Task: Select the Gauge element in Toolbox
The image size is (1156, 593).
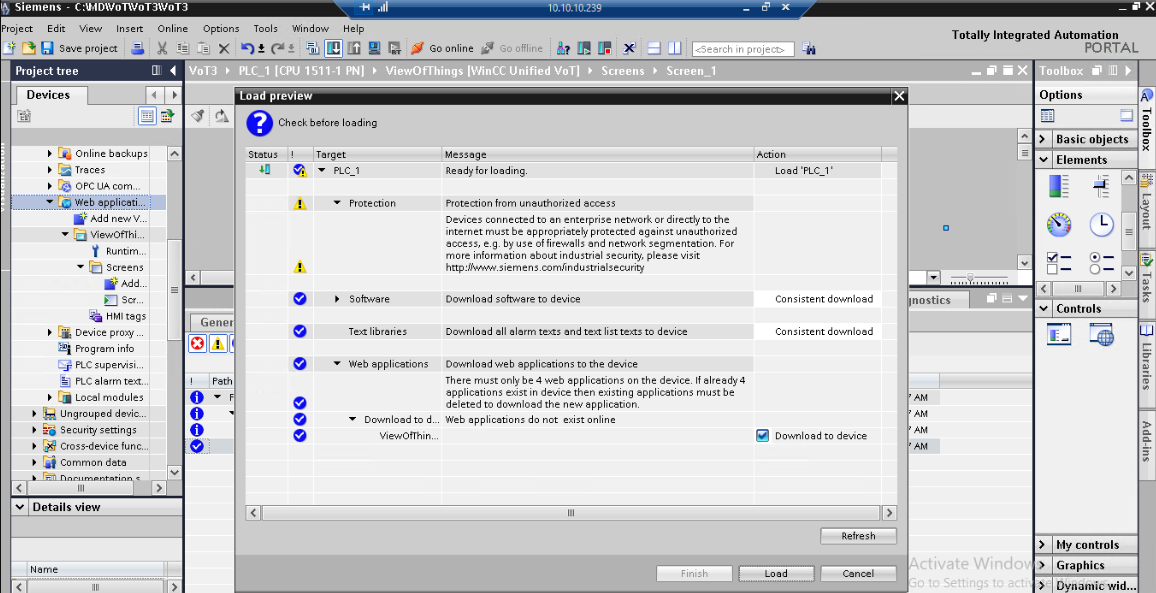Action: click(x=1058, y=224)
